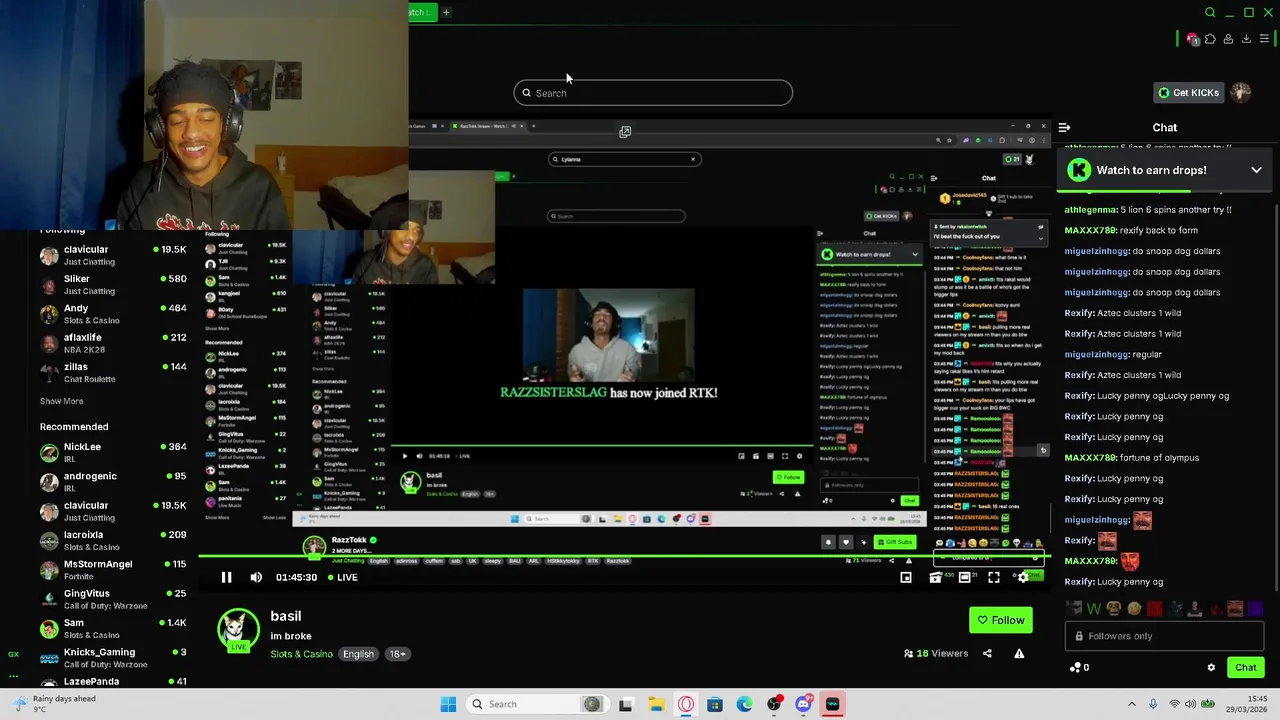The image size is (1280, 720).
Task: Open lacroixia recommended channel
Action: click(x=112, y=540)
